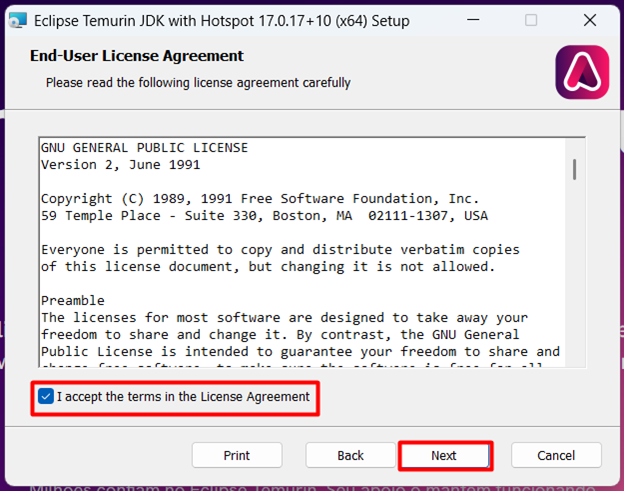The image size is (624, 491).
Task: Click the 'Version 2, June 1991' line
Action: (x=120, y=164)
